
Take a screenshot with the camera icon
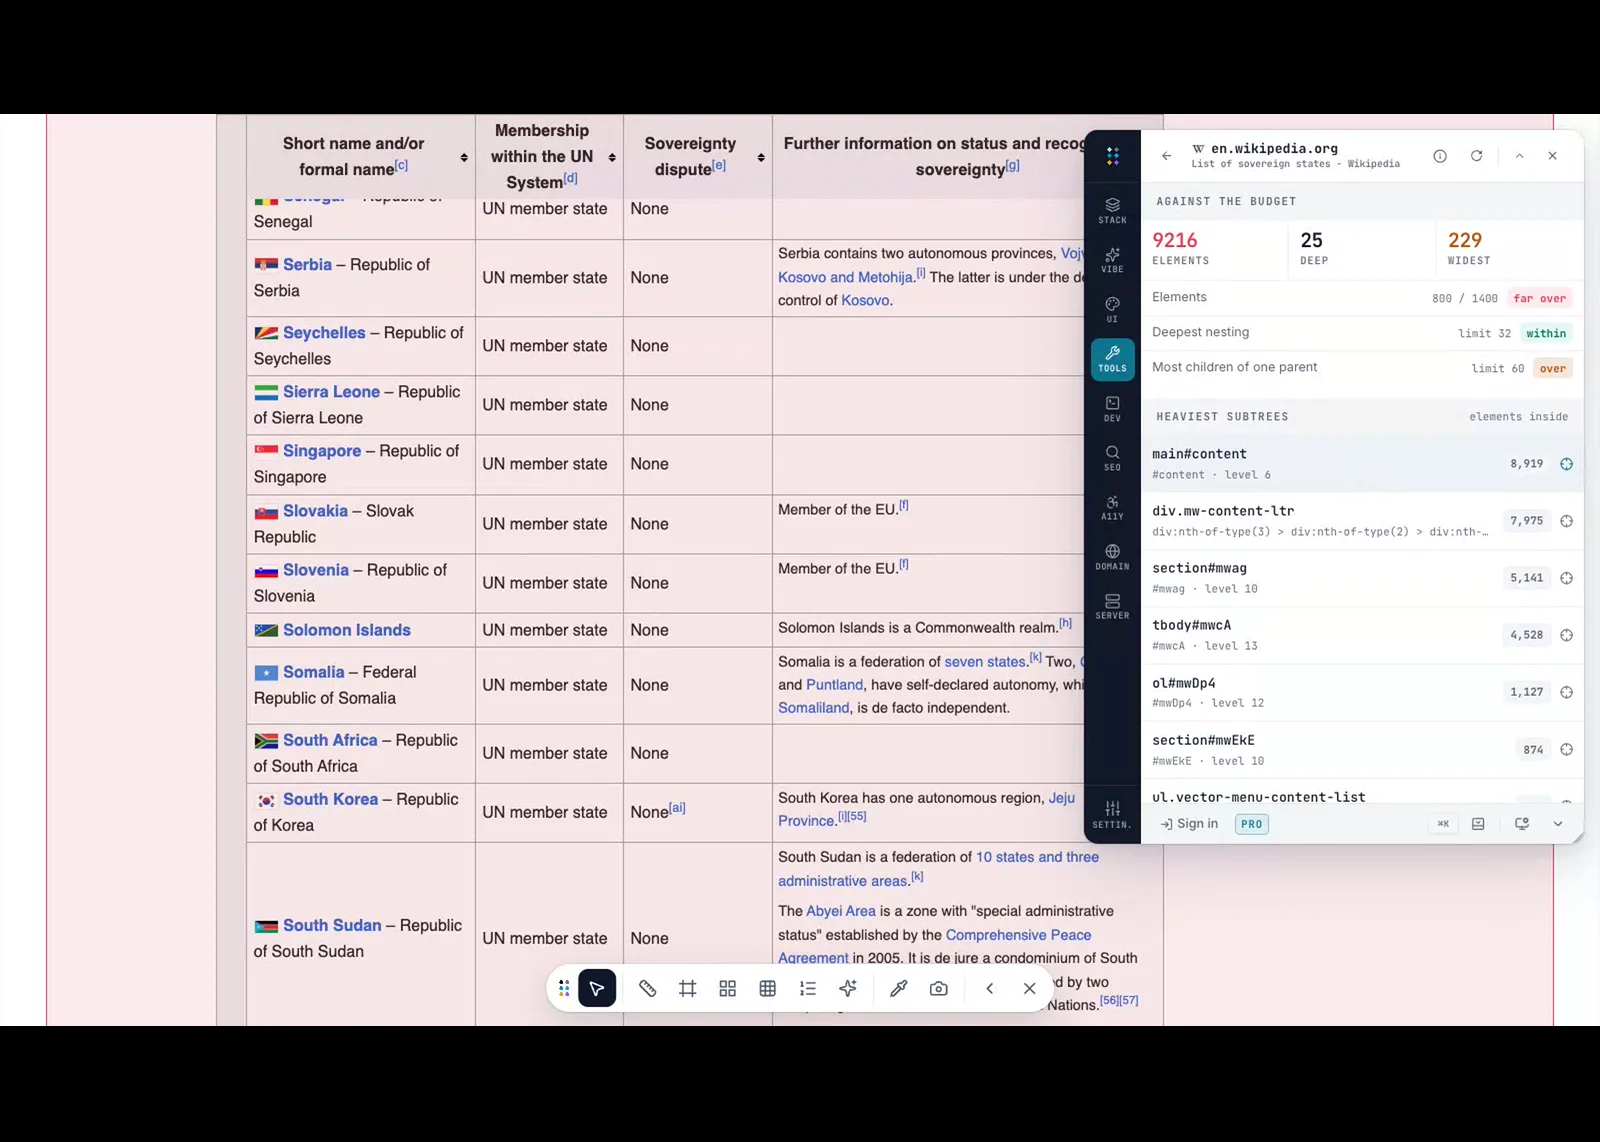[938, 988]
